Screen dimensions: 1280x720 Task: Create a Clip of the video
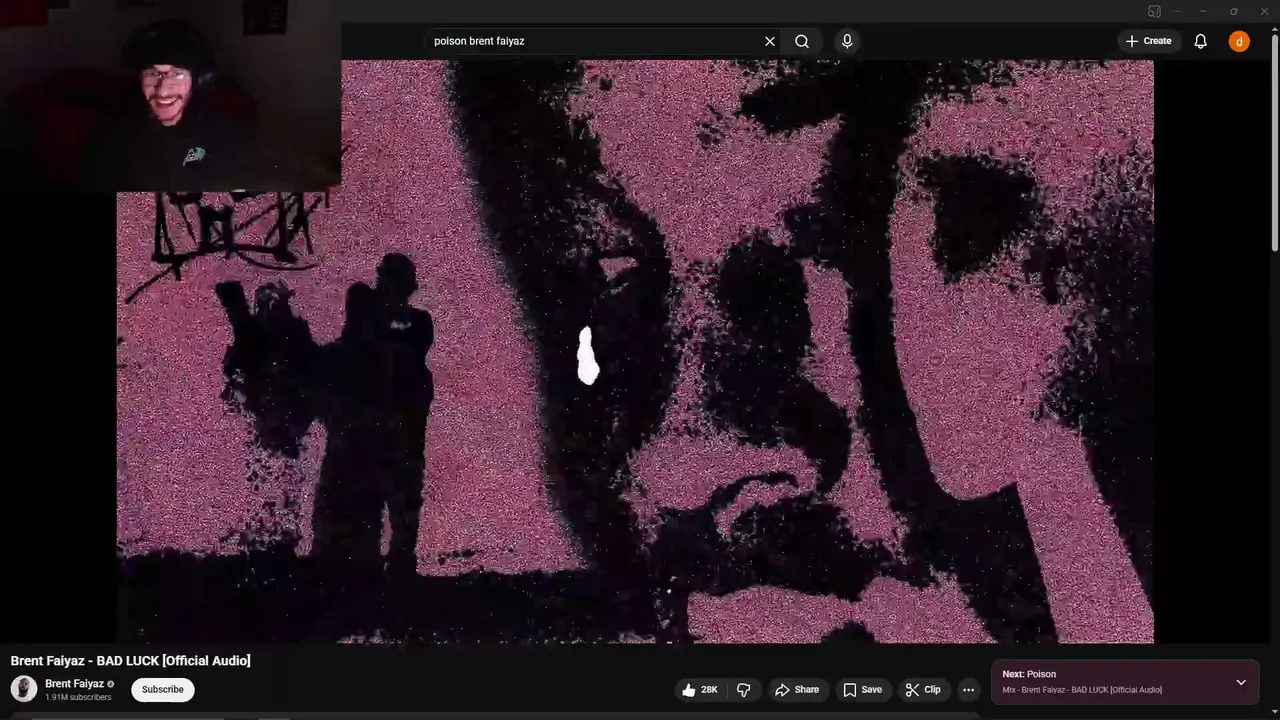[923, 690]
